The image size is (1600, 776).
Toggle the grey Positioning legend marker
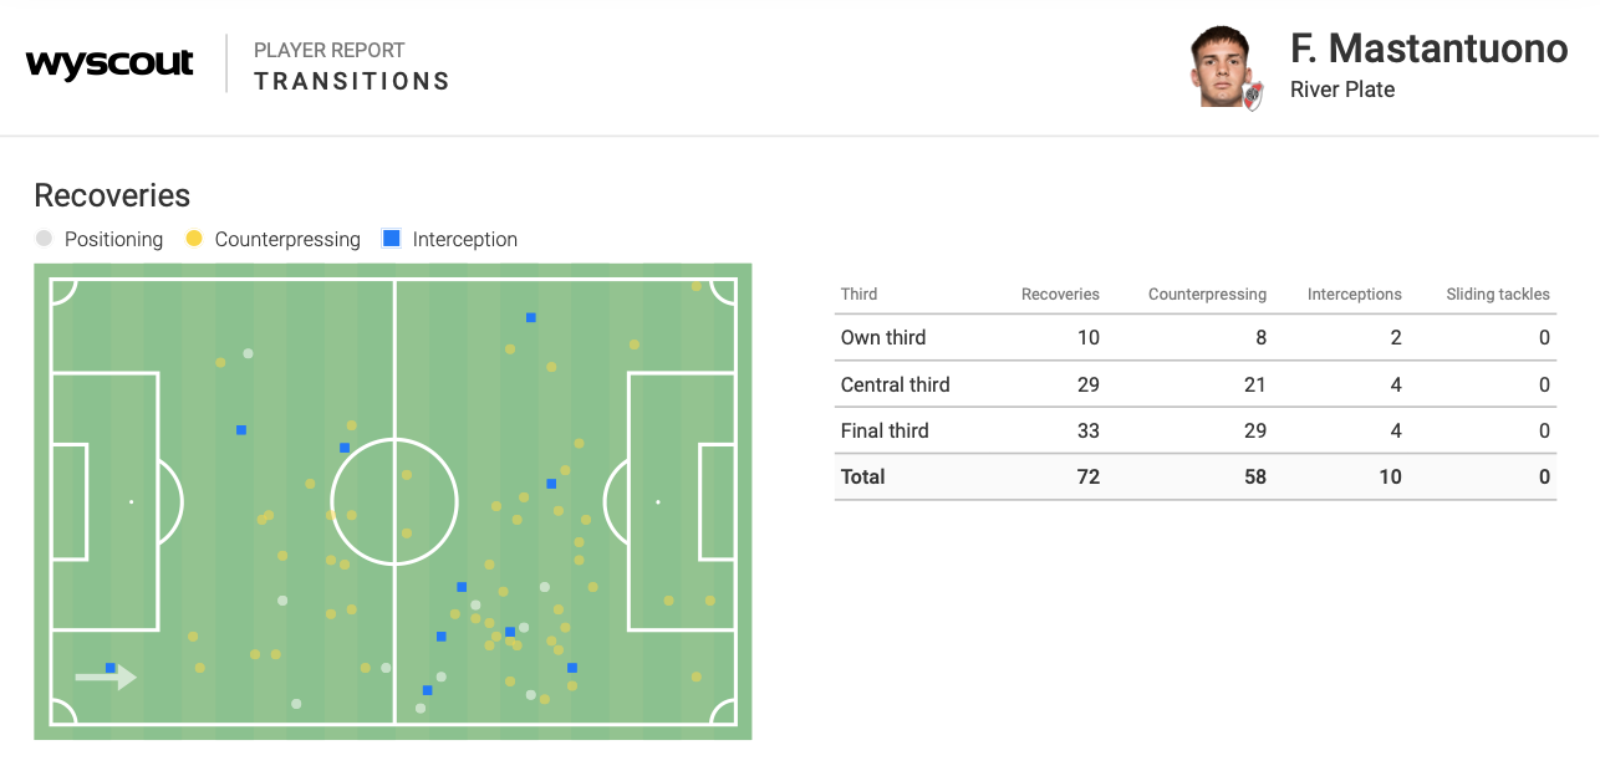[x=43, y=238]
